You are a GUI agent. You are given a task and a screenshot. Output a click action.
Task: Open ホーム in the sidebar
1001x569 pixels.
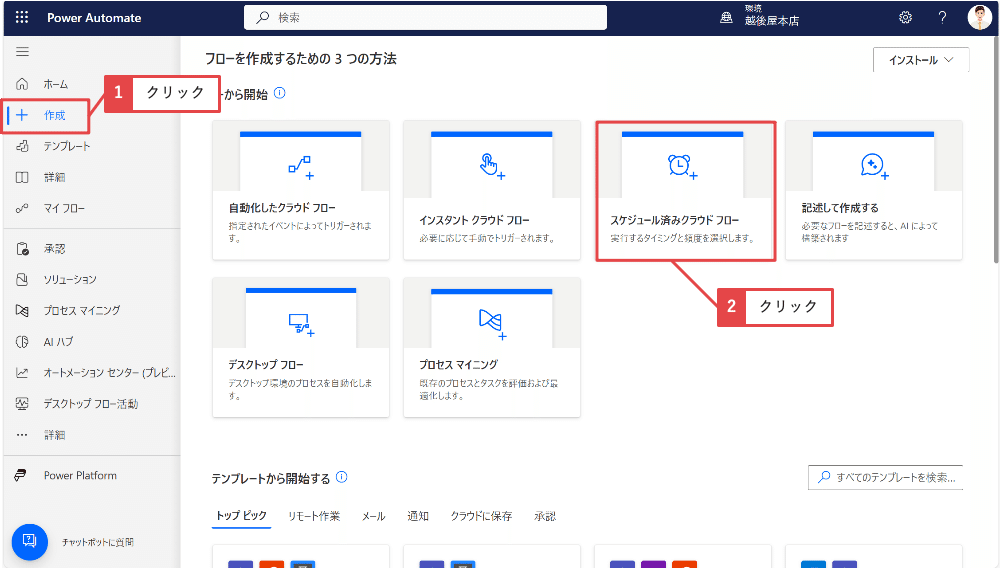click(56, 84)
